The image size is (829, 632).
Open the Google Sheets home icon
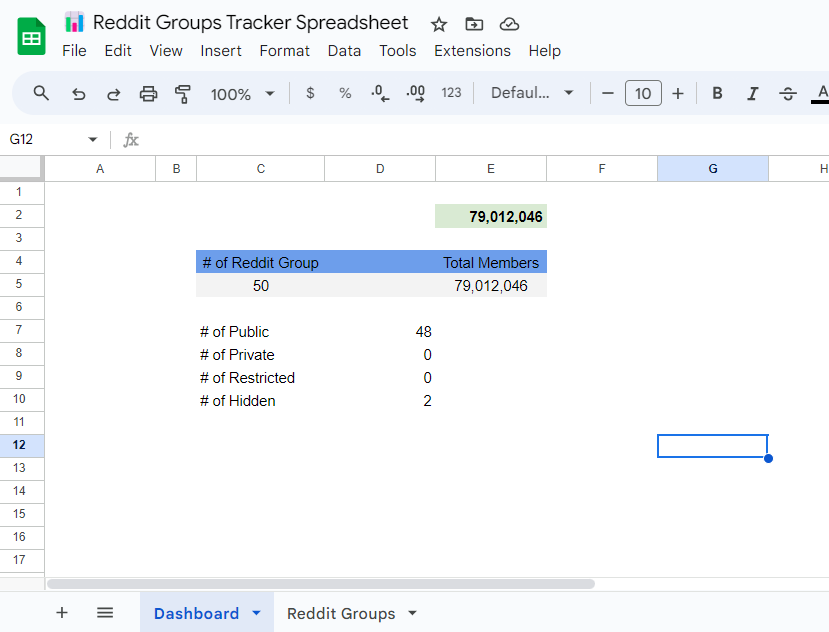(x=31, y=36)
